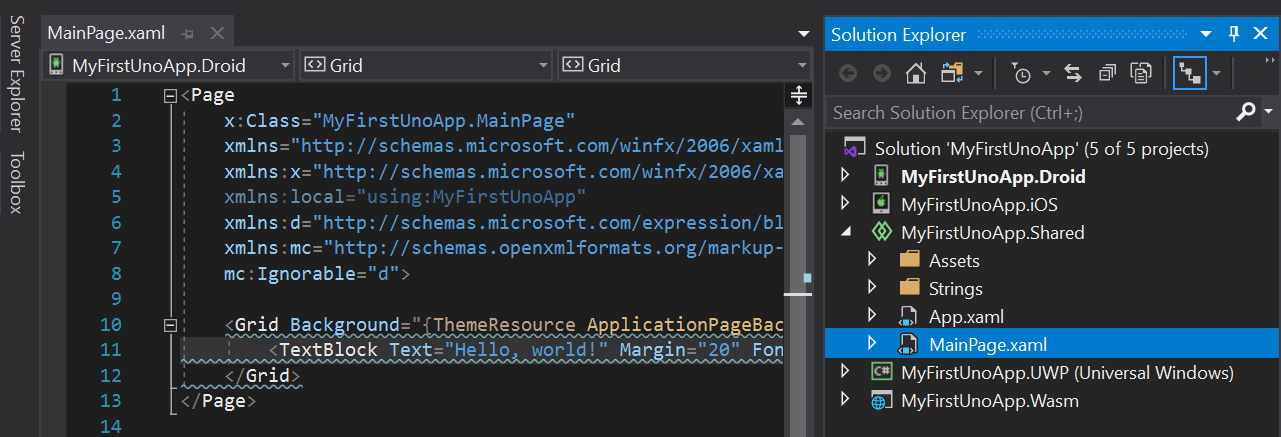The width and height of the screenshot is (1281, 437).
Task: Open the editor active files dropdown arrow
Action: coord(803,33)
